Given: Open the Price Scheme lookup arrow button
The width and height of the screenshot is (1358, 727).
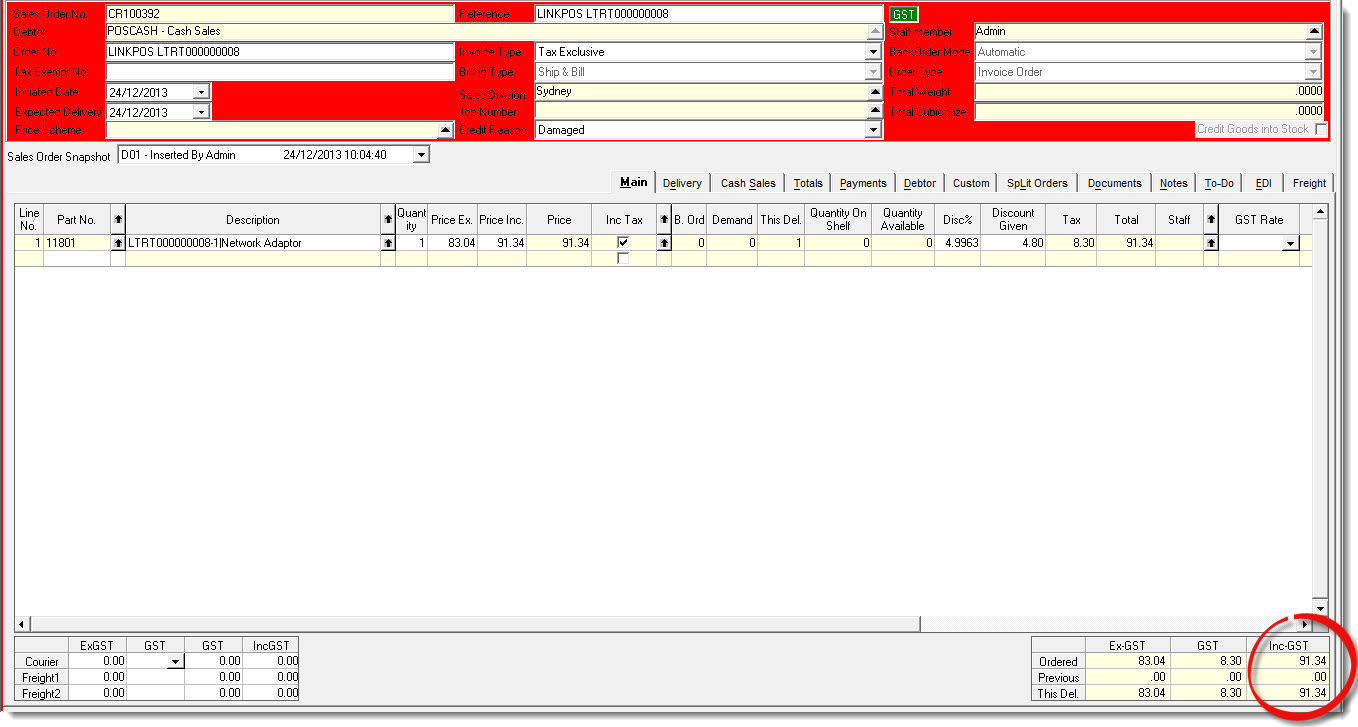Looking at the screenshot, I should point(446,130).
